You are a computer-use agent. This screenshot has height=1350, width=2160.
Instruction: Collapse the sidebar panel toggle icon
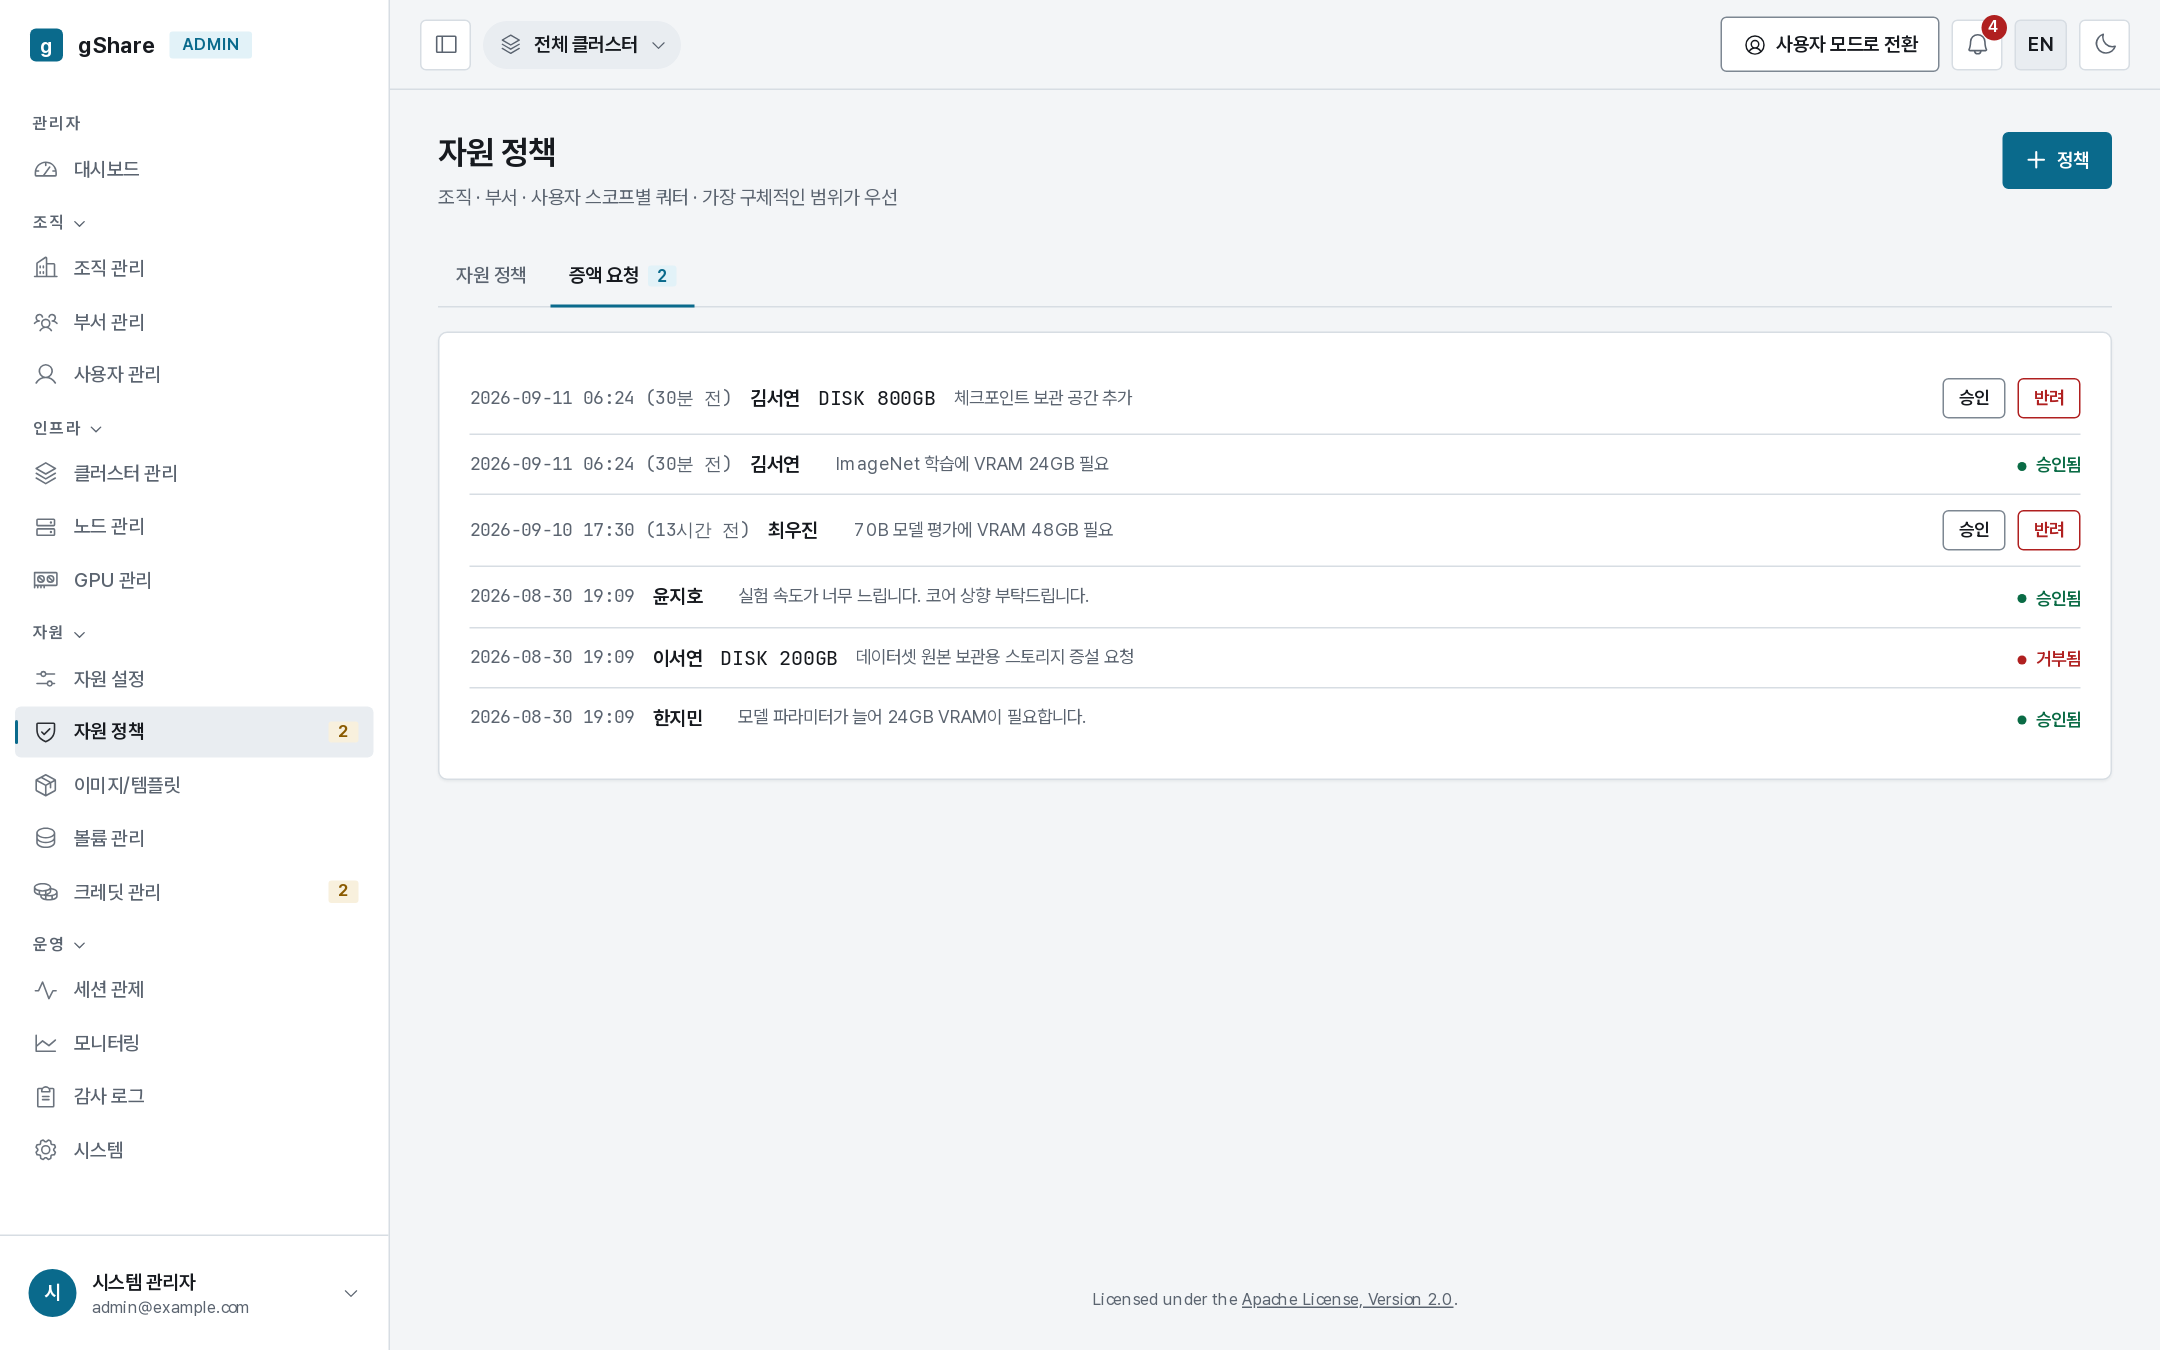[445, 45]
